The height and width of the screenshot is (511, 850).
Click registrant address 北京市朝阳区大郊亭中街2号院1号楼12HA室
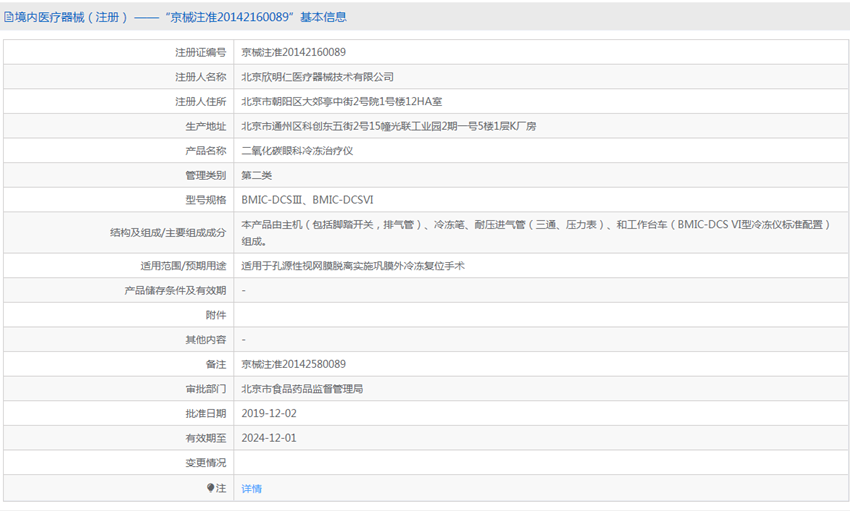[342, 101]
